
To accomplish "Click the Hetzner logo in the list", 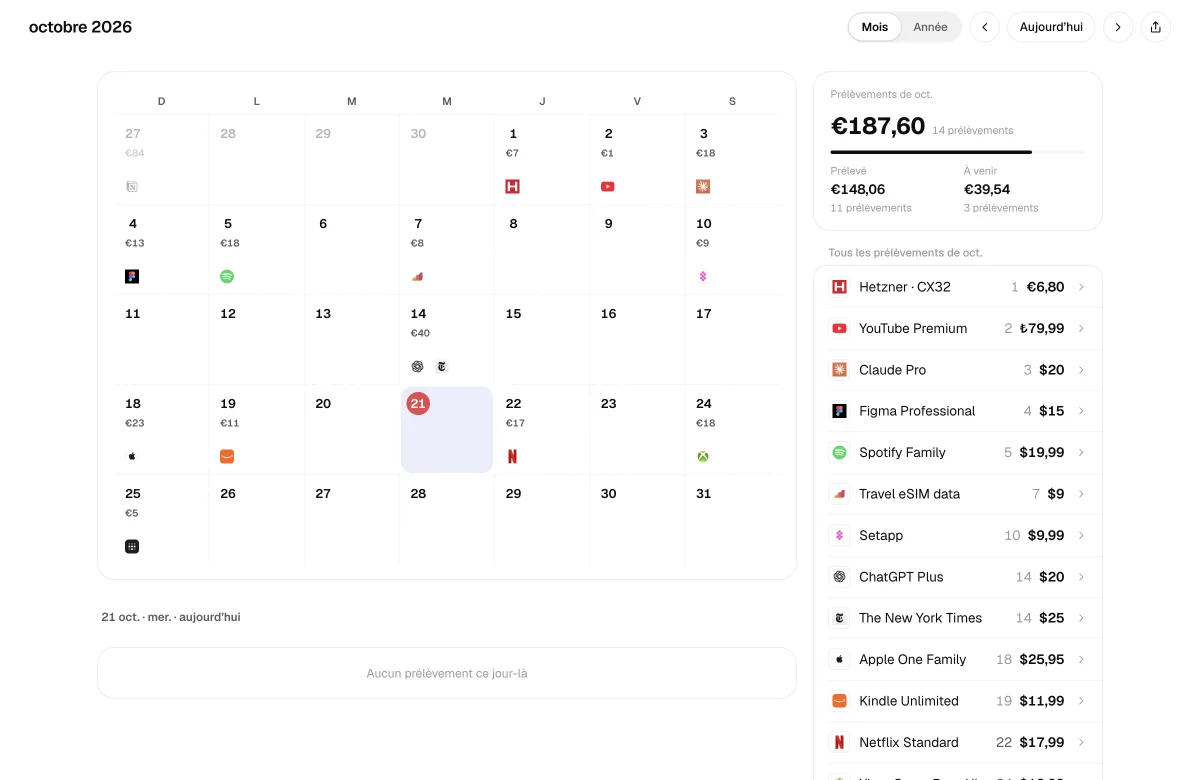I will (840, 287).
